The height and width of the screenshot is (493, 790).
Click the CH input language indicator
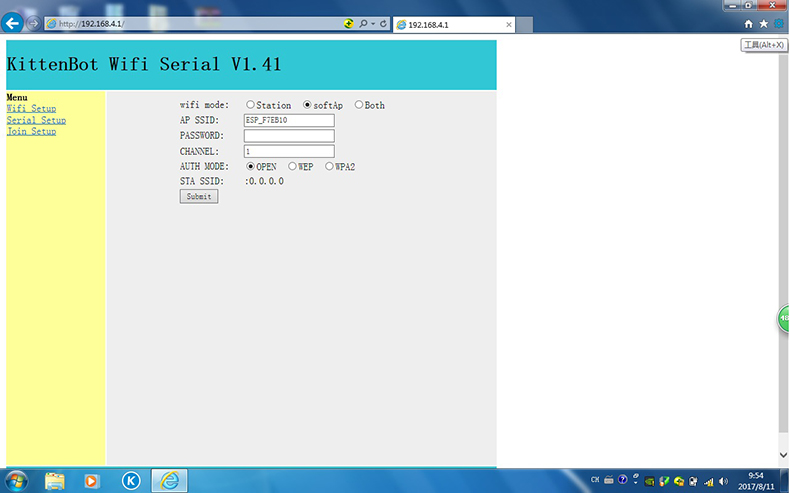(x=596, y=480)
